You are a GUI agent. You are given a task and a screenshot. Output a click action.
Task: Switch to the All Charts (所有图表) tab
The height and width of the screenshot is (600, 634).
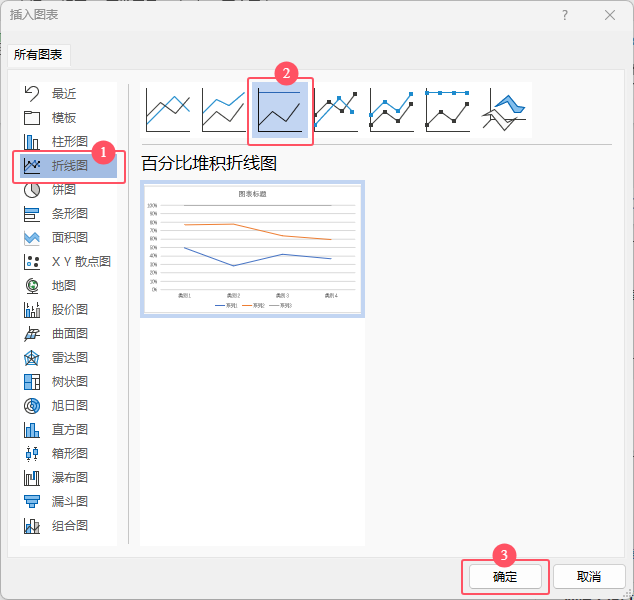click(x=38, y=55)
